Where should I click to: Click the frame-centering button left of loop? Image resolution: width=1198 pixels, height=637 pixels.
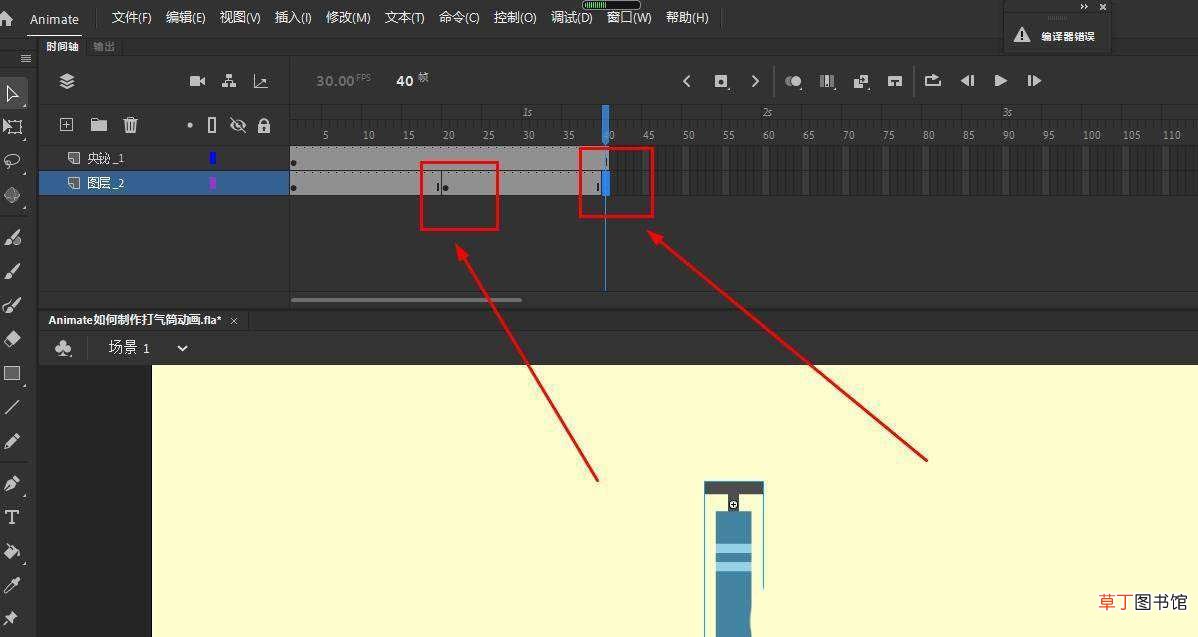click(x=895, y=81)
